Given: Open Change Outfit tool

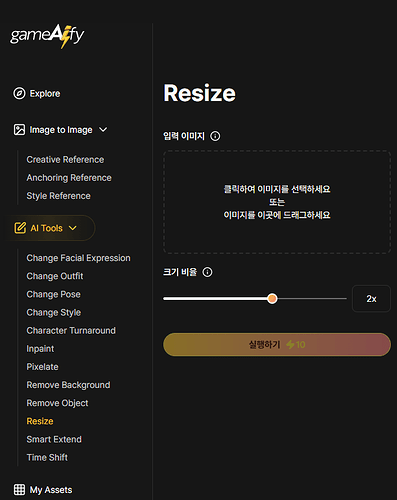Looking at the screenshot, I should (x=55, y=276).
